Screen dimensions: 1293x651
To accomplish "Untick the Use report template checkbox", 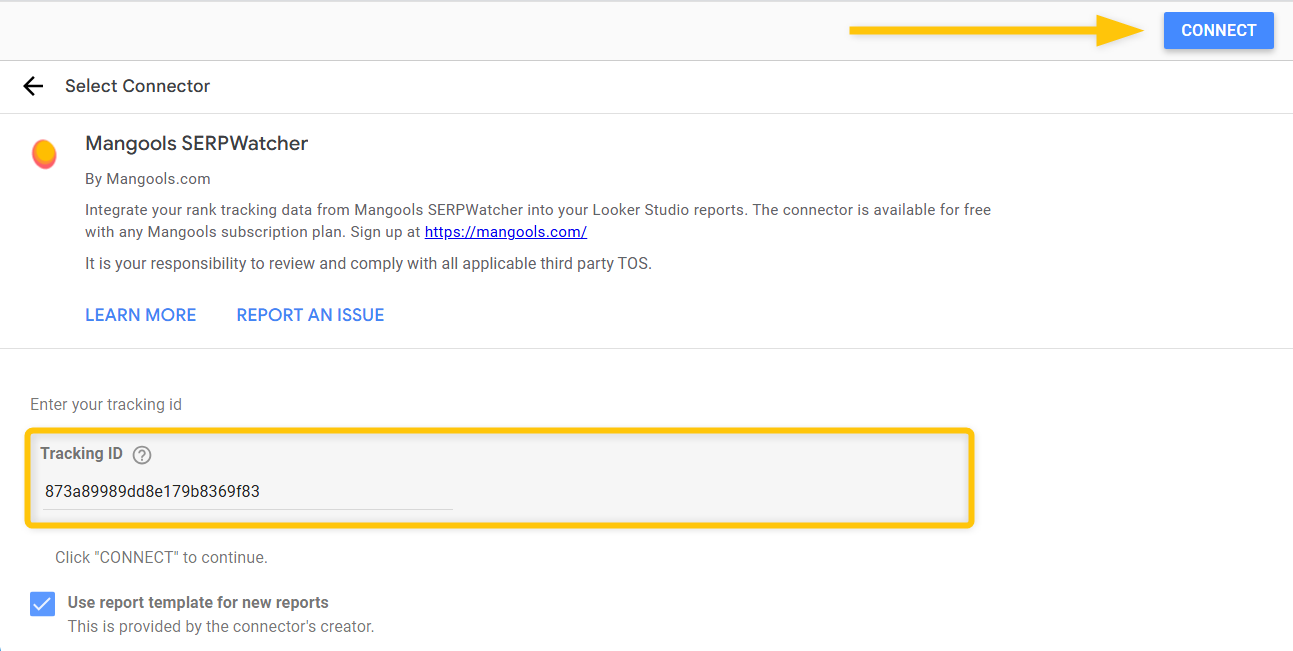I will (x=42, y=604).
